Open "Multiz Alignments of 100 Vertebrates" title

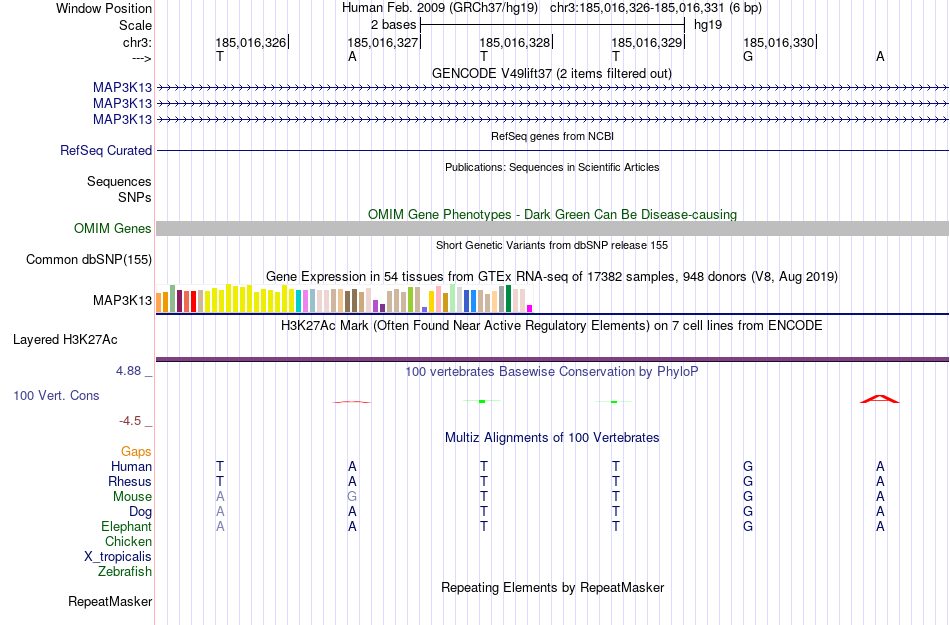(x=552, y=437)
